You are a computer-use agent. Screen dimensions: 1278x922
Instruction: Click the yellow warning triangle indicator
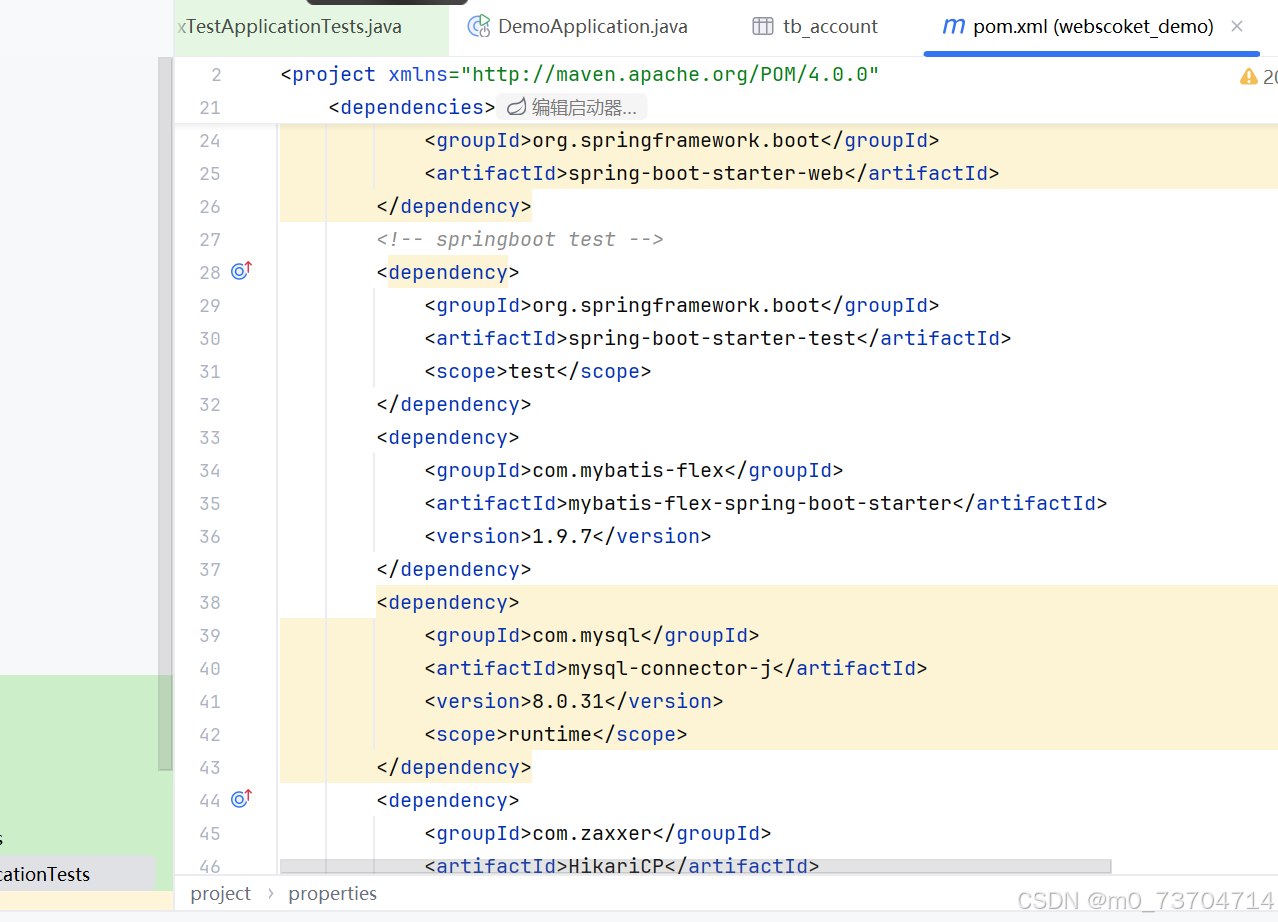[1248, 75]
